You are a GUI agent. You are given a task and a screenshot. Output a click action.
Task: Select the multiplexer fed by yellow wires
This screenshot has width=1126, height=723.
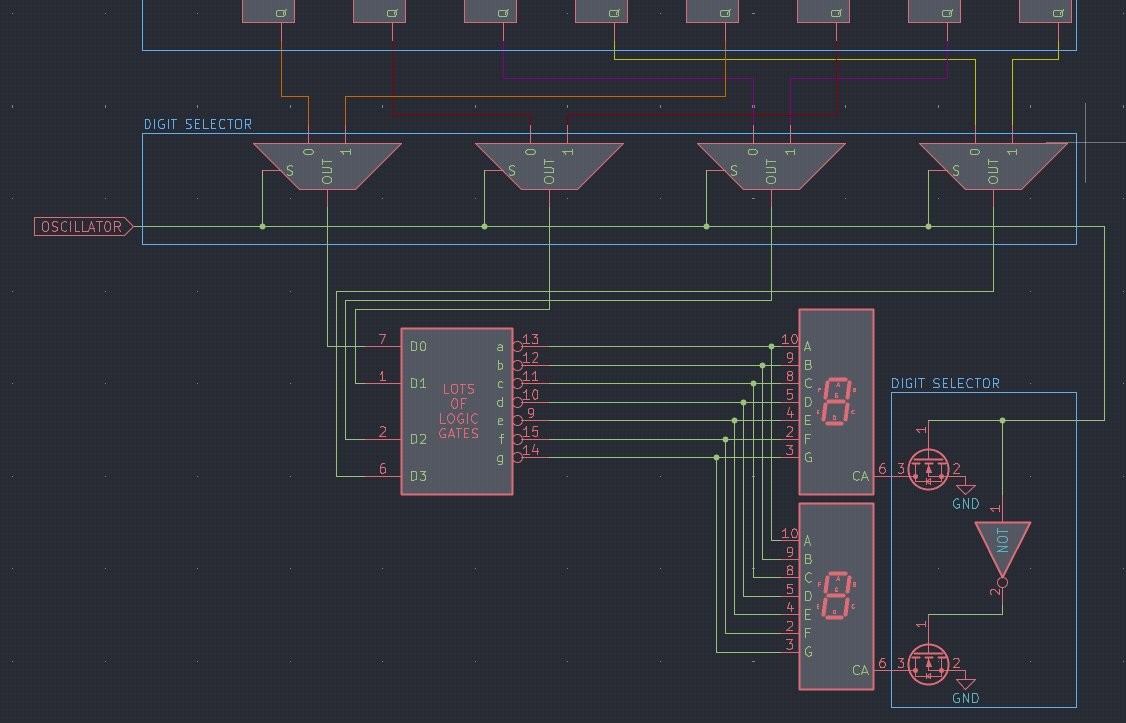993,167
